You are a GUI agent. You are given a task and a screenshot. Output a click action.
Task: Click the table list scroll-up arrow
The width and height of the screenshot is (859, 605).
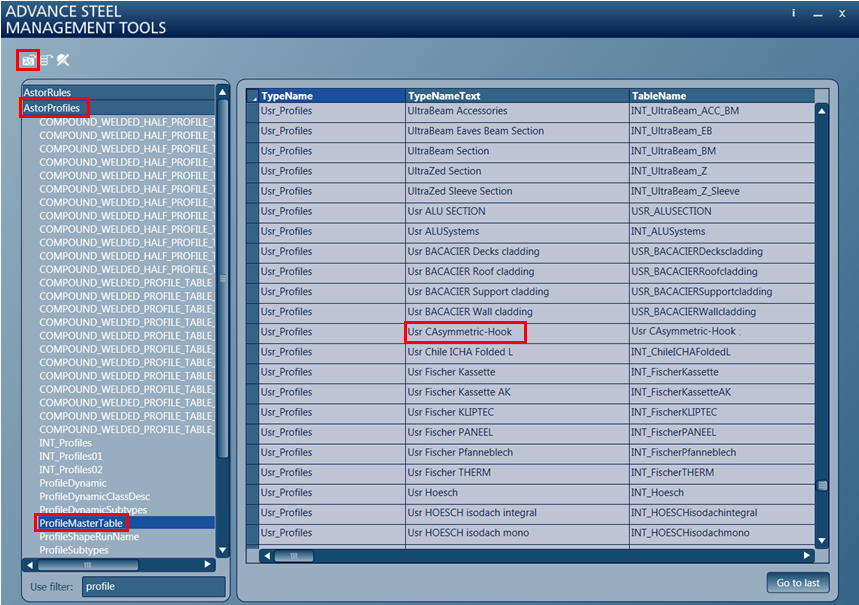click(222, 92)
